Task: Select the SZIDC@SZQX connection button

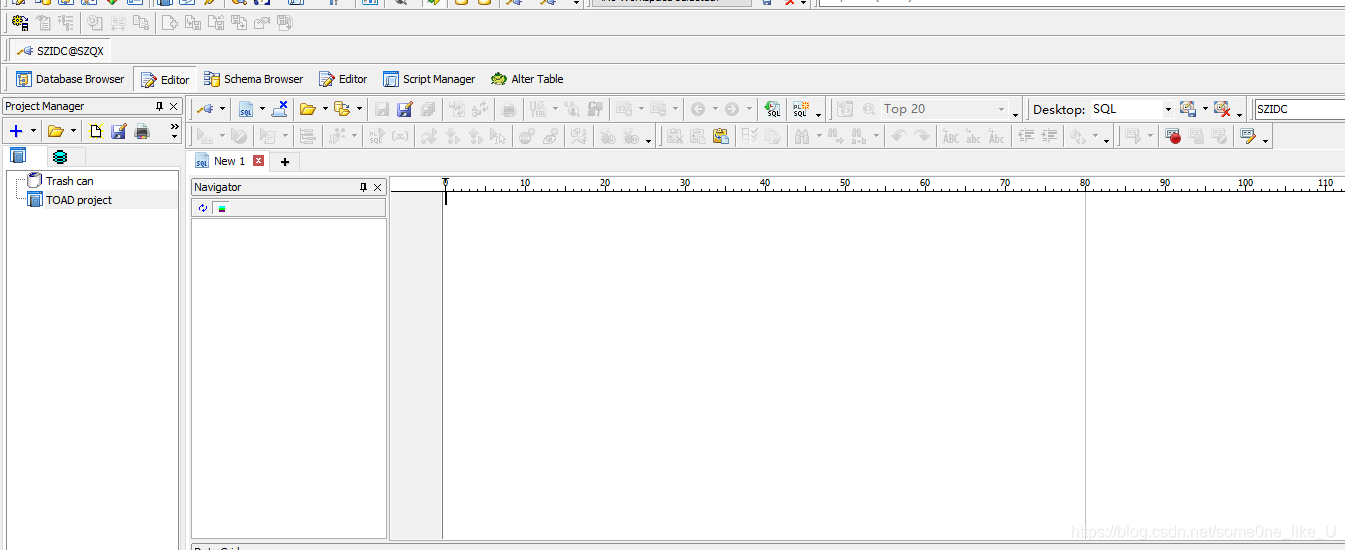Action: point(61,50)
